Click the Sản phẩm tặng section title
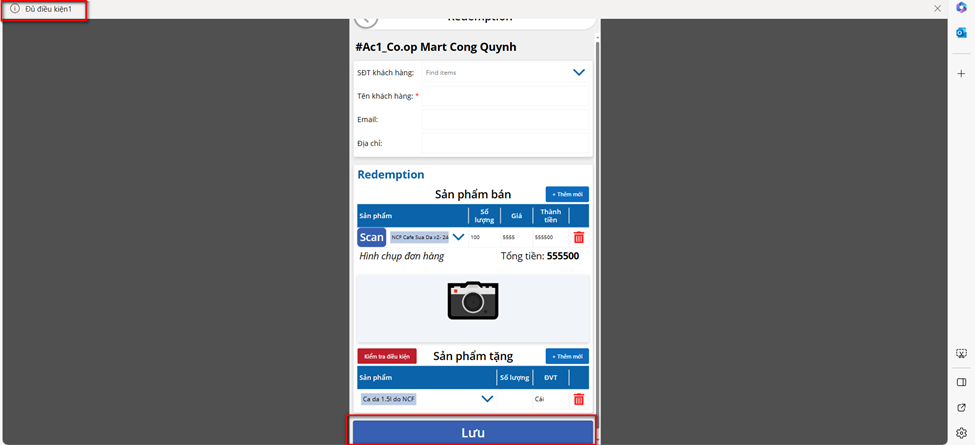This screenshot has height=445, width=975. pos(473,356)
